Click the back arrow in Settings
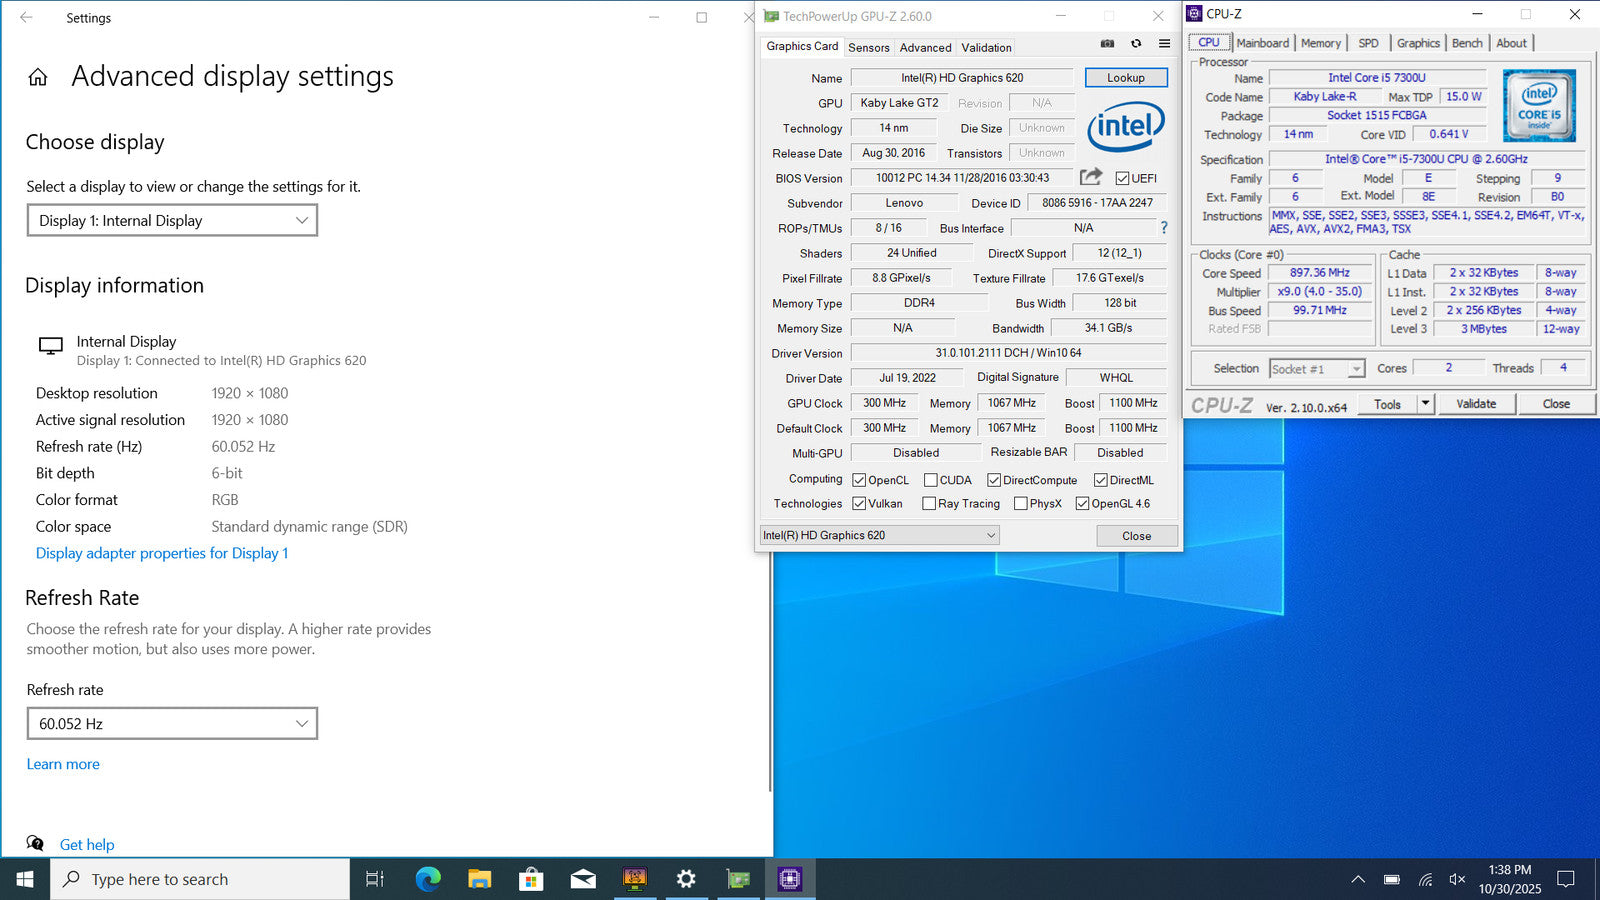1600x900 pixels. point(26,18)
